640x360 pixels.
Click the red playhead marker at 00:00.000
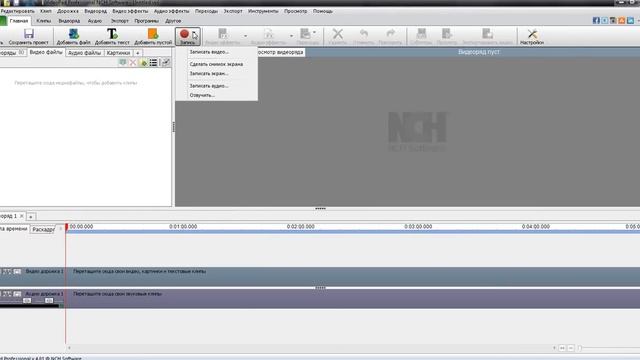pos(67,227)
